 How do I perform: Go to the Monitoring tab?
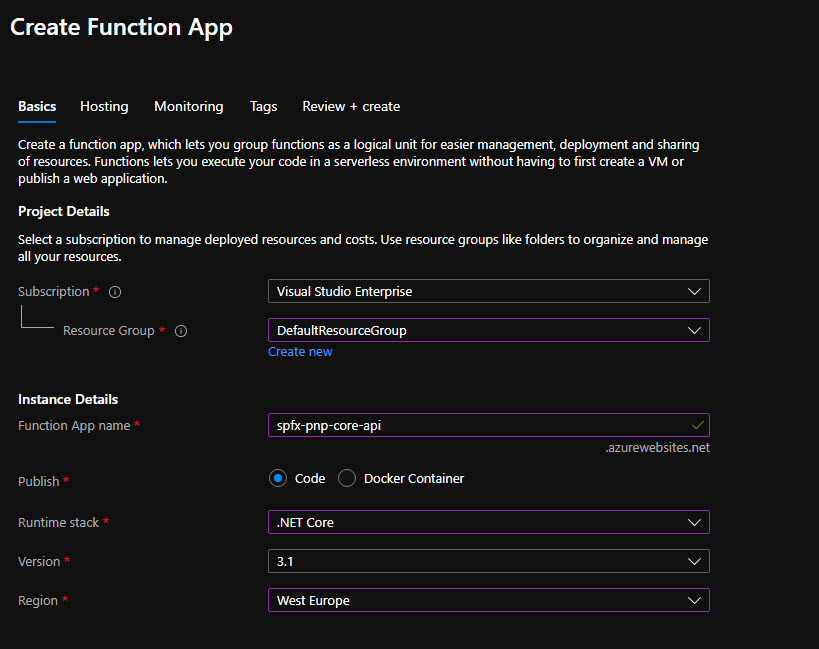(x=188, y=106)
